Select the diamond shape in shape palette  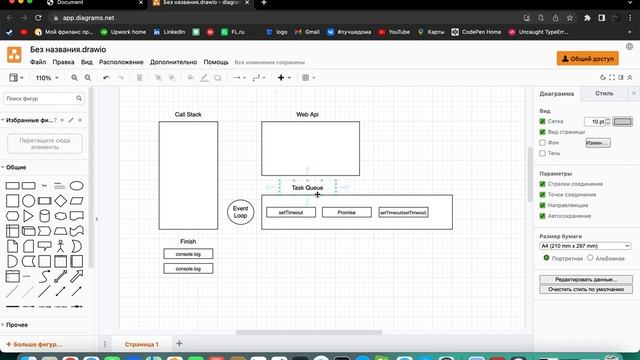(60, 201)
